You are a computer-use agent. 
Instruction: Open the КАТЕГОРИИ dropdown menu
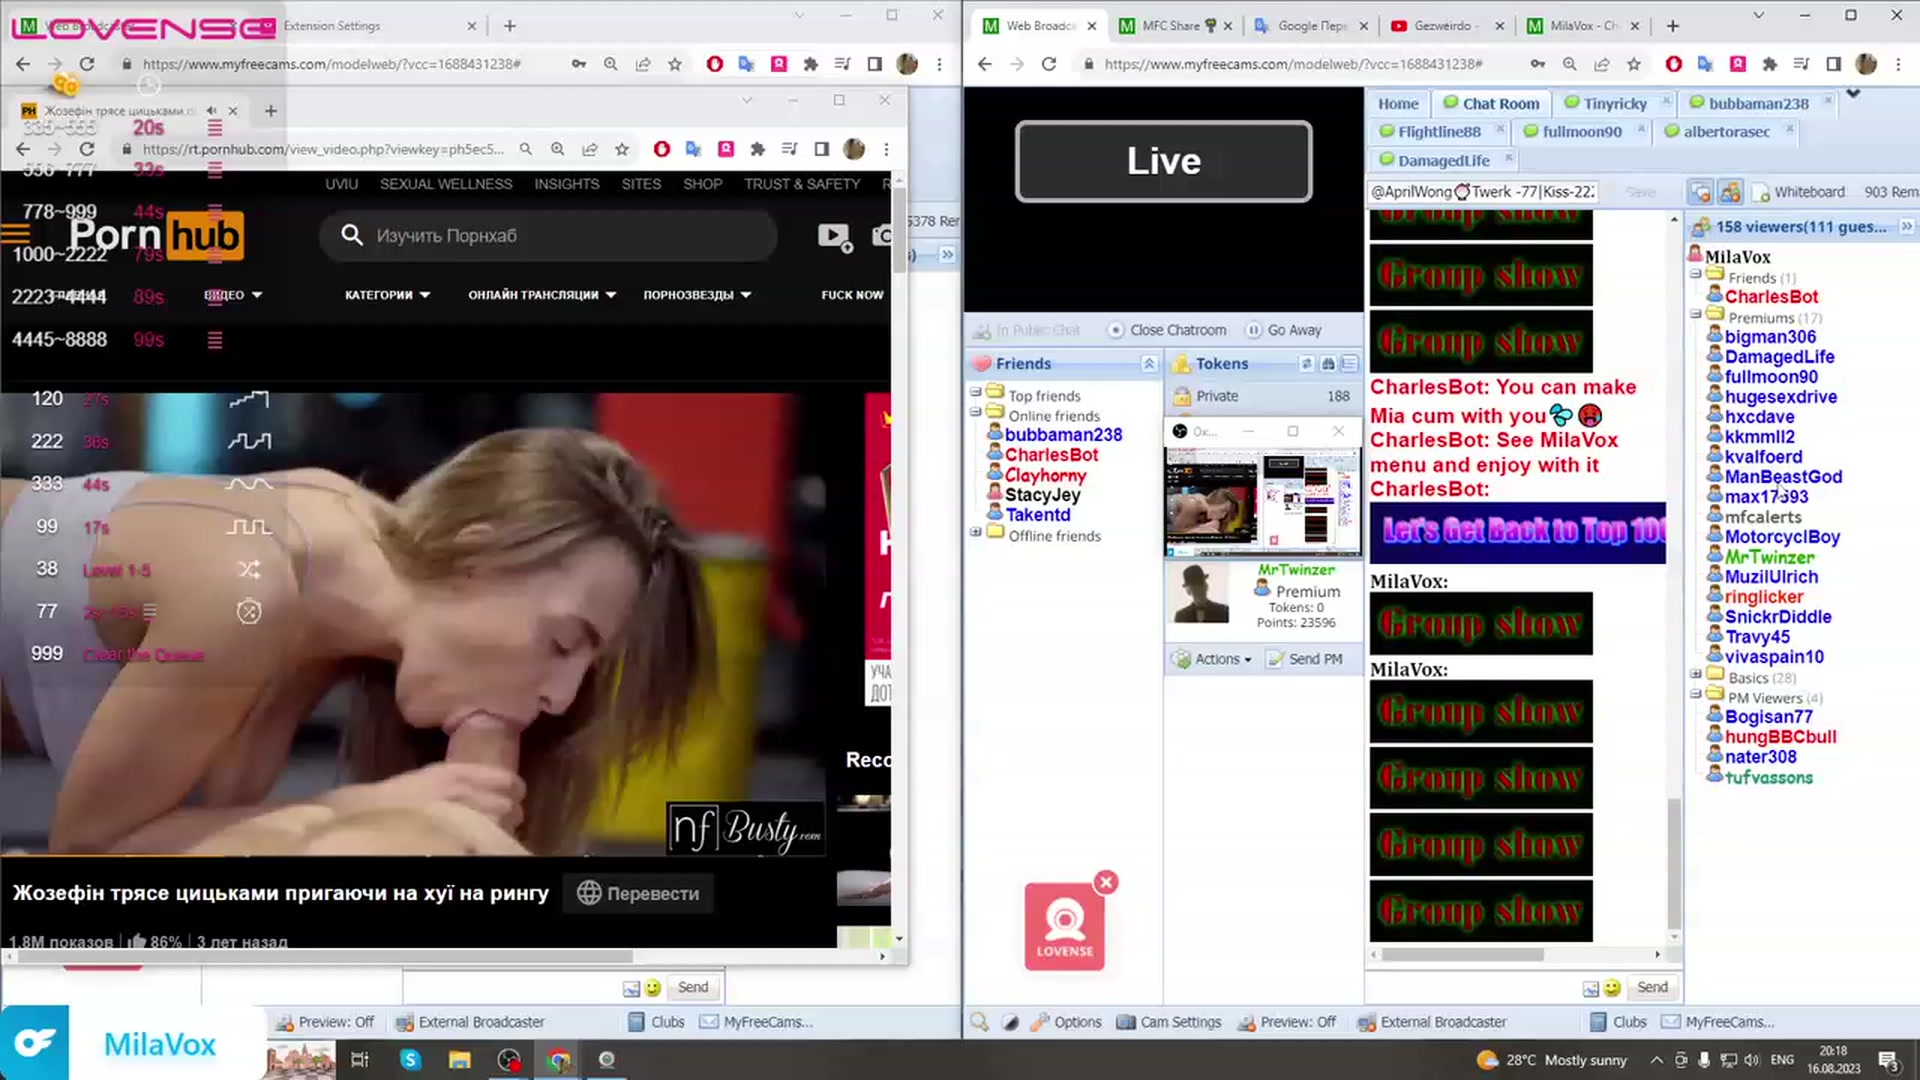(x=388, y=295)
